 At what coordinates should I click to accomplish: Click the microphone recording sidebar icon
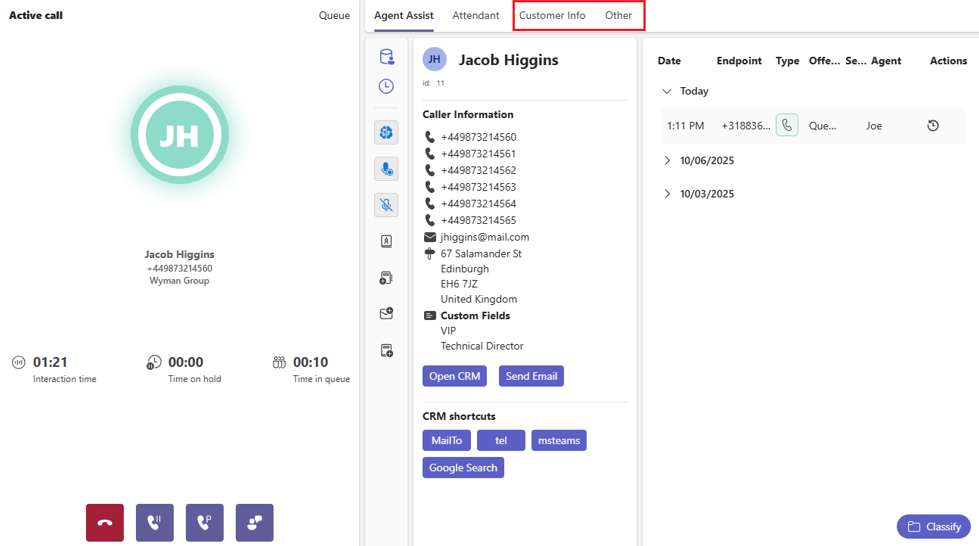(x=386, y=169)
